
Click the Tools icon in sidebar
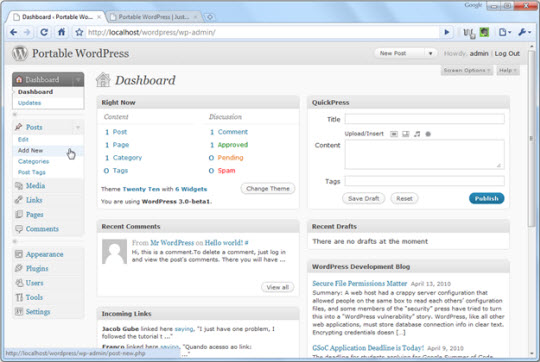click(x=19, y=297)
